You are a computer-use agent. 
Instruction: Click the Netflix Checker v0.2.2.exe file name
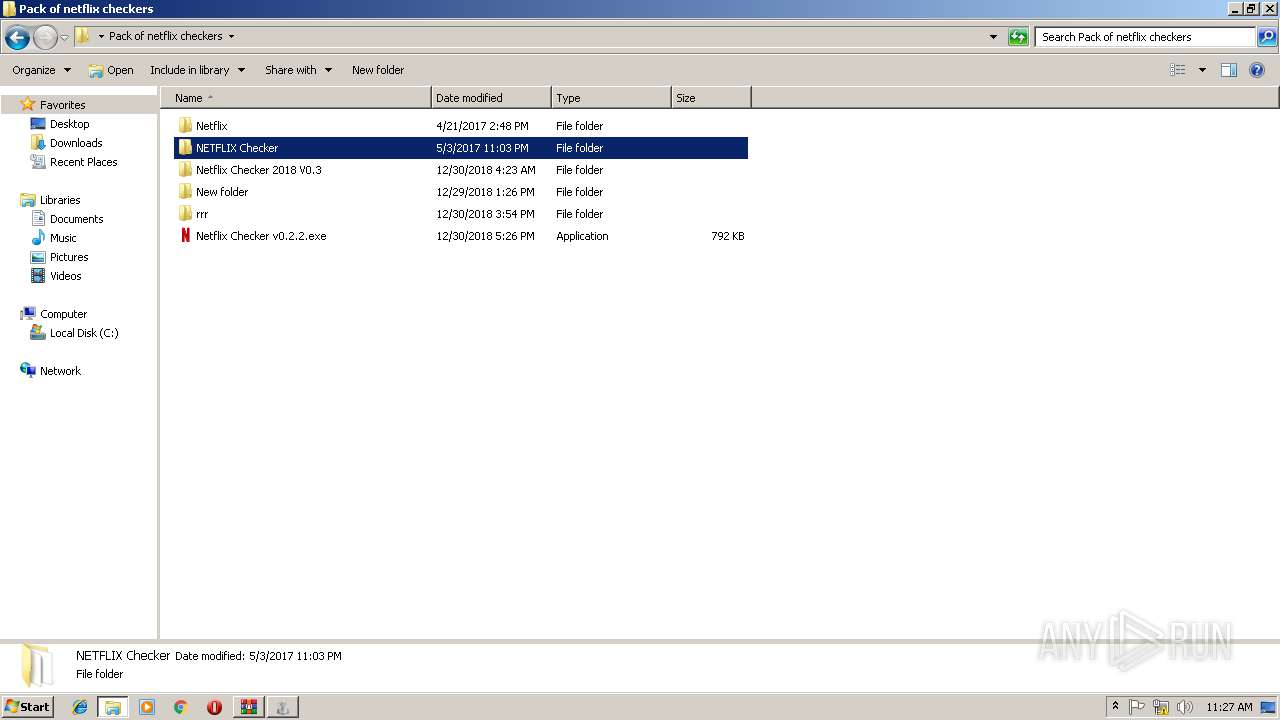point(261,236)
